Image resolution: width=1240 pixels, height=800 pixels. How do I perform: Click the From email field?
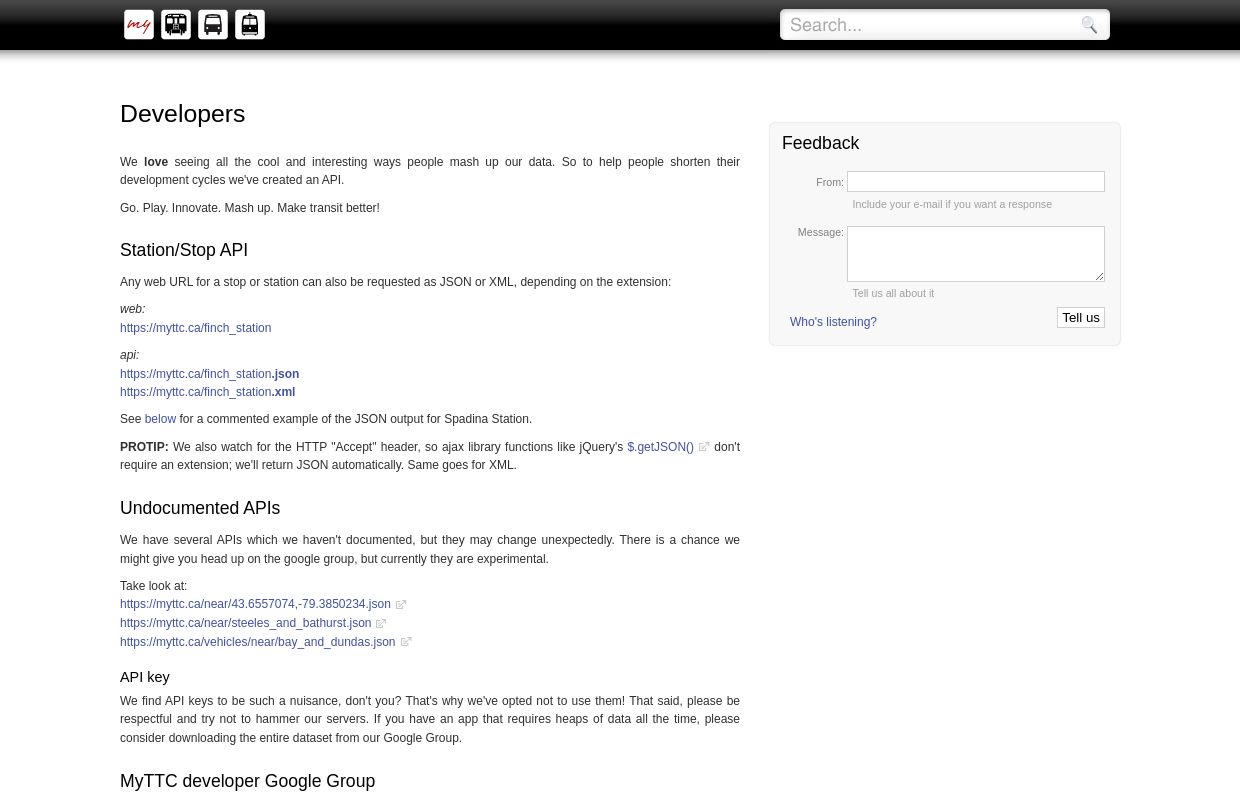[x=976, y=181]
